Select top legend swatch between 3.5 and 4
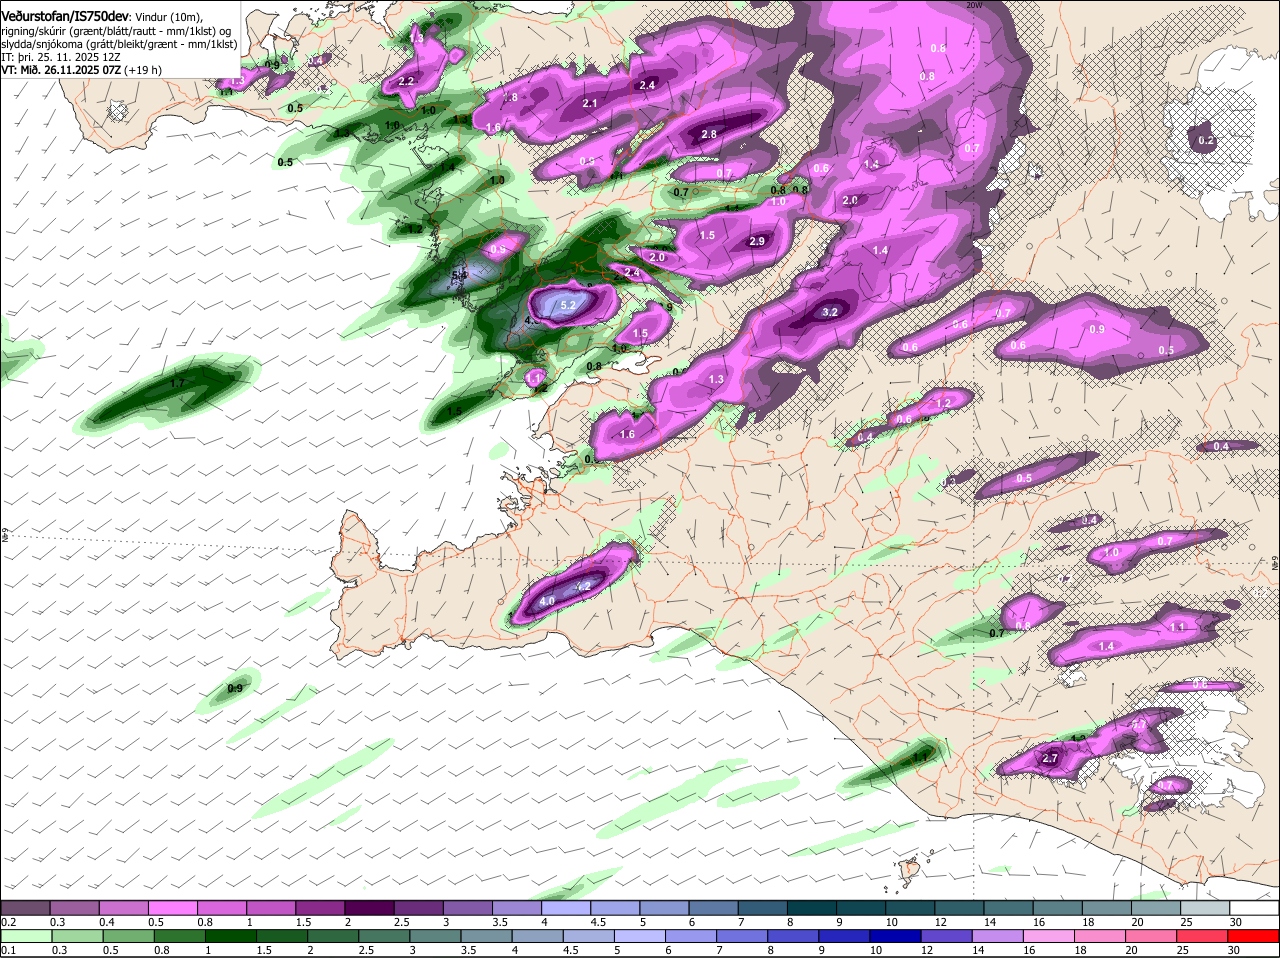1280x958 pixels. click(518, 907)
